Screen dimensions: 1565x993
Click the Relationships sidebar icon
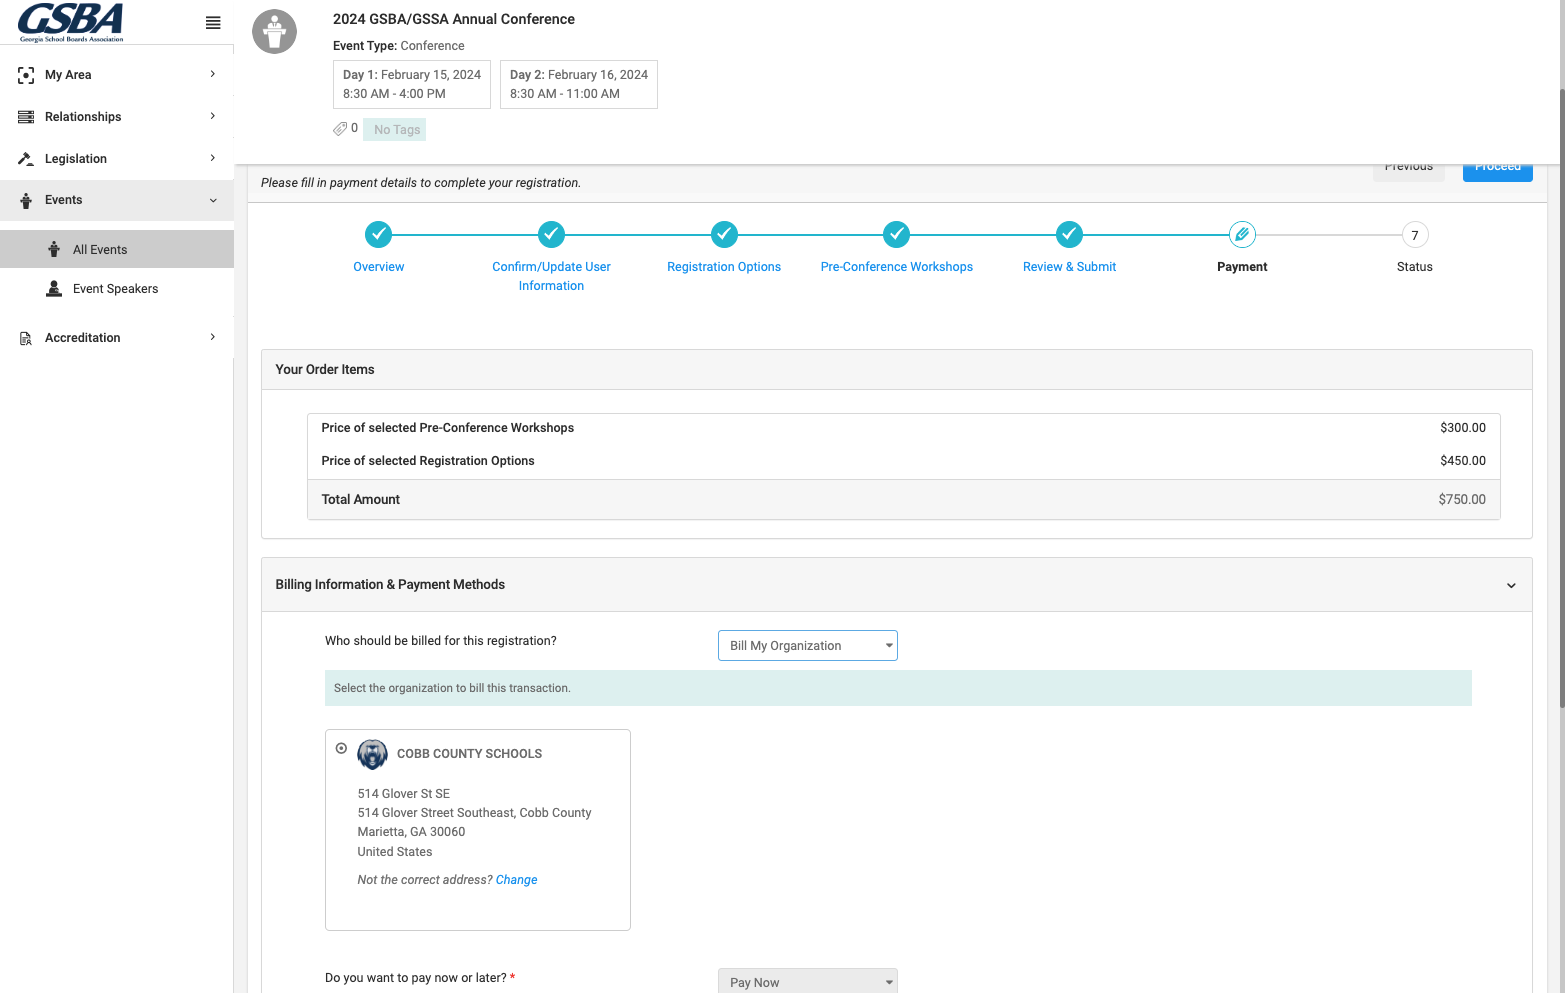pyautogui.click(x=26, y=117)
